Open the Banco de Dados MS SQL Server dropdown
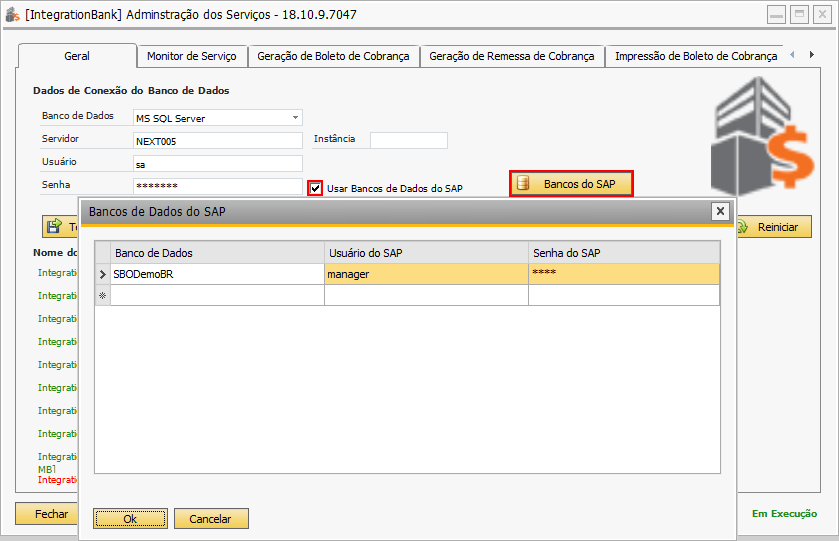 [x=295, y=118]
